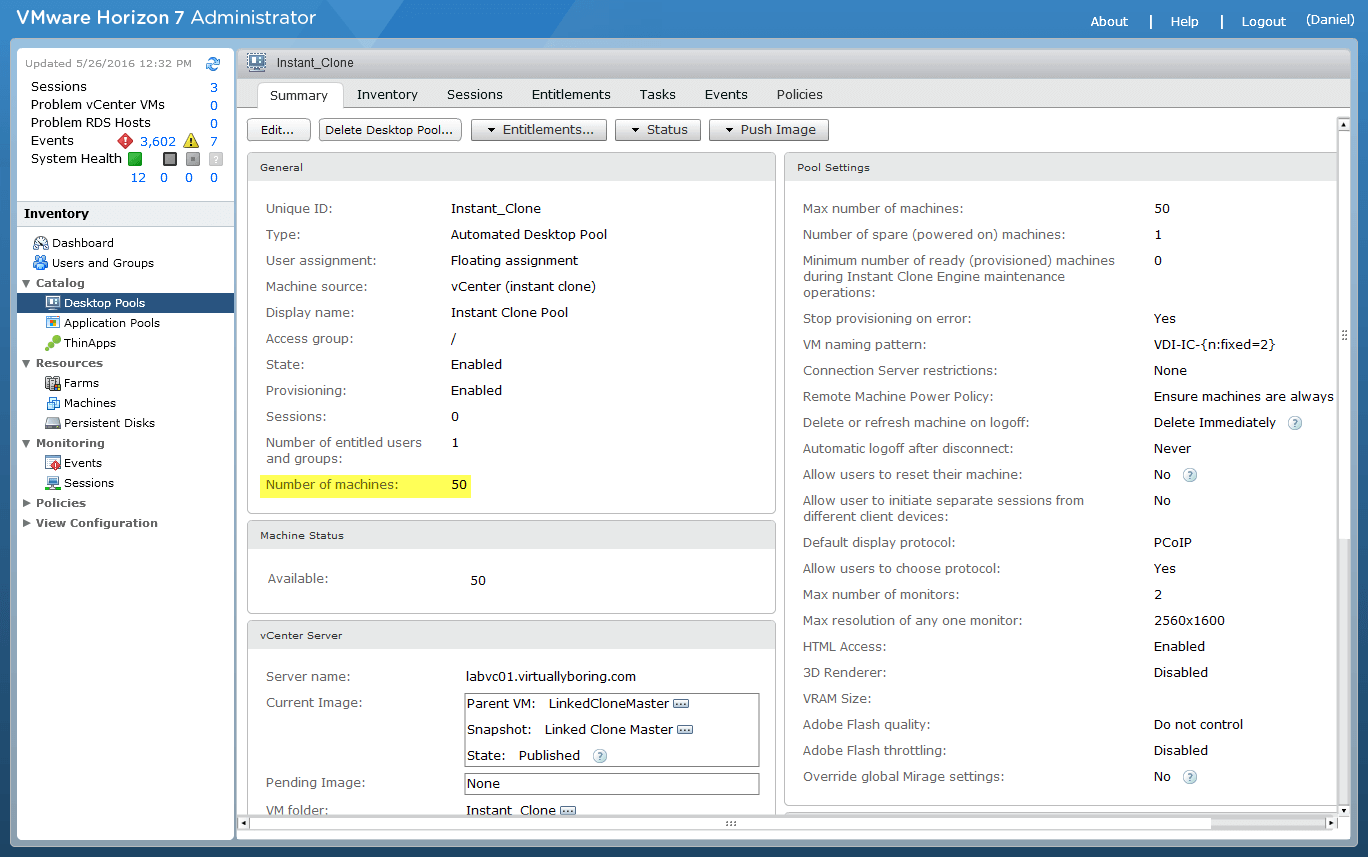Open Sessions under Monitoring
The image size is (1368, 857).
click(80, 483)
